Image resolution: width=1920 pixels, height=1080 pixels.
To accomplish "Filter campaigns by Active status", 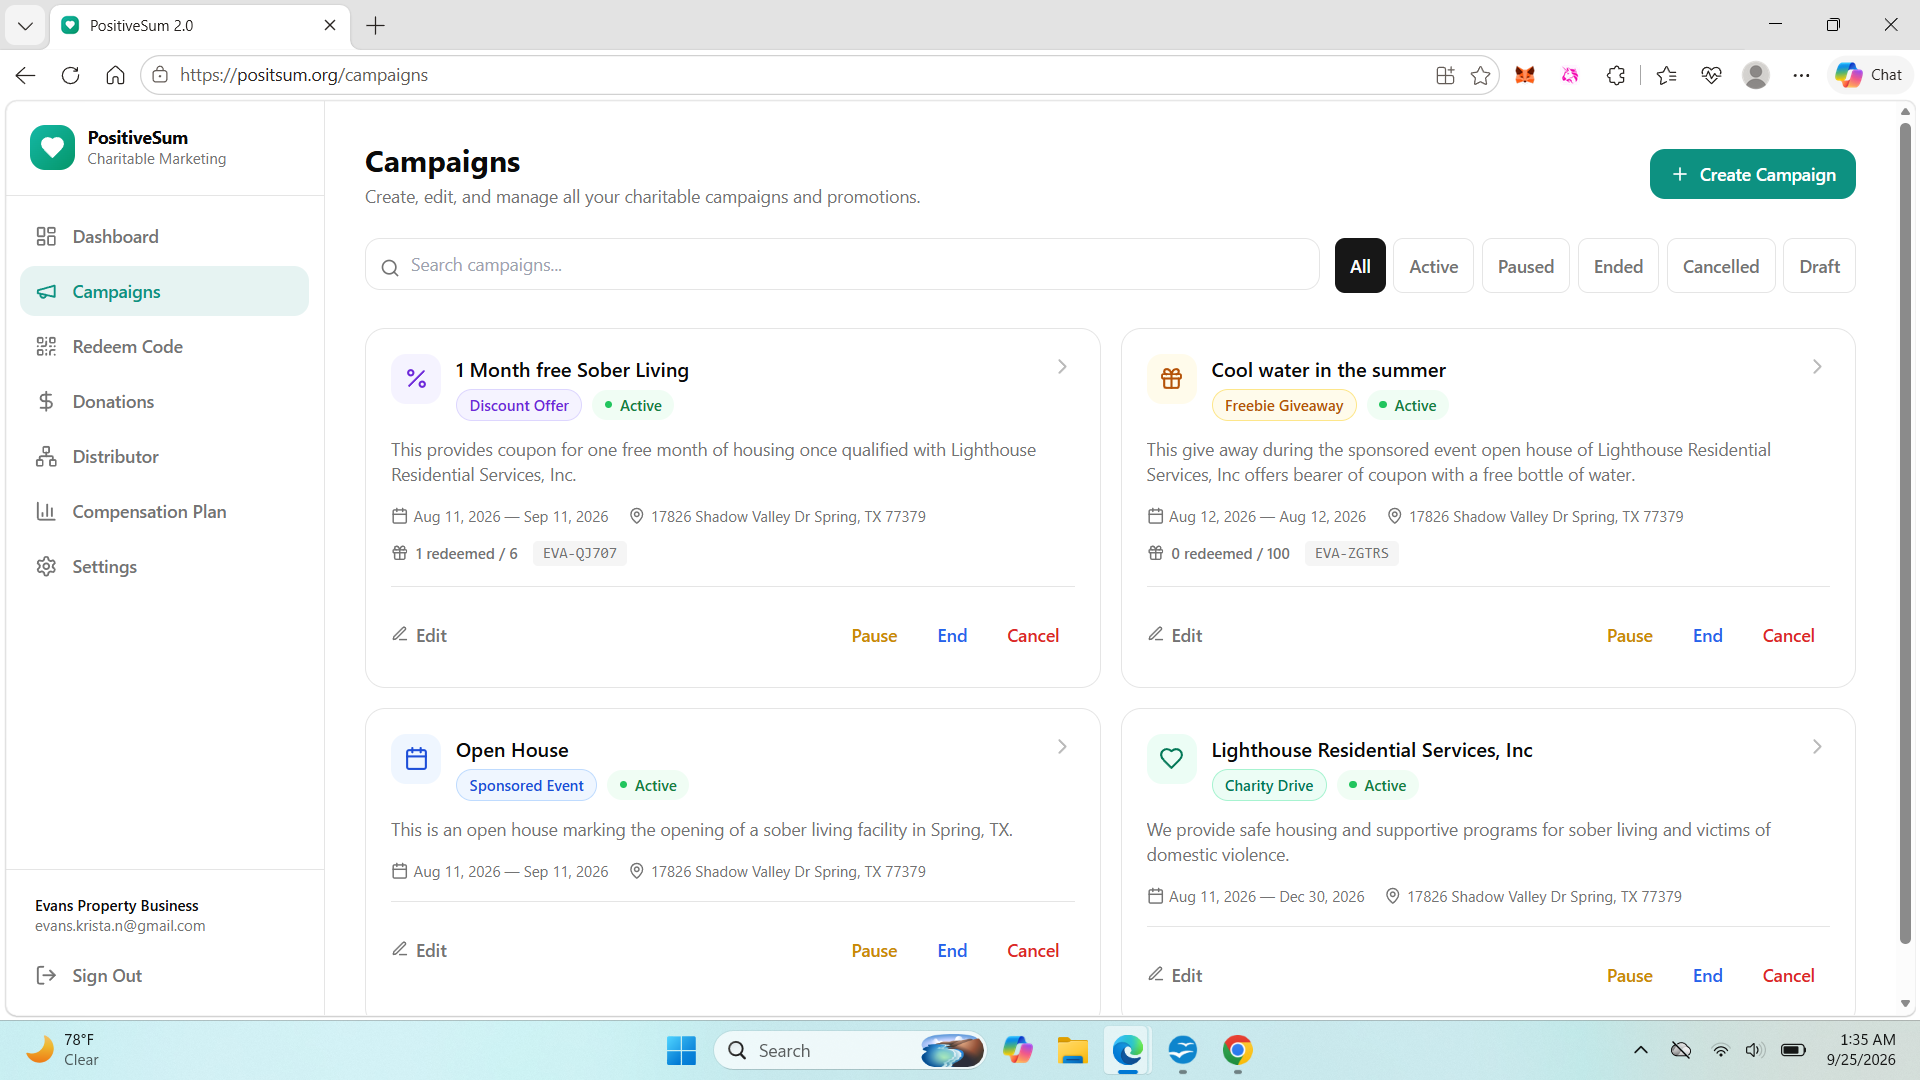I will coord(1433,266).
